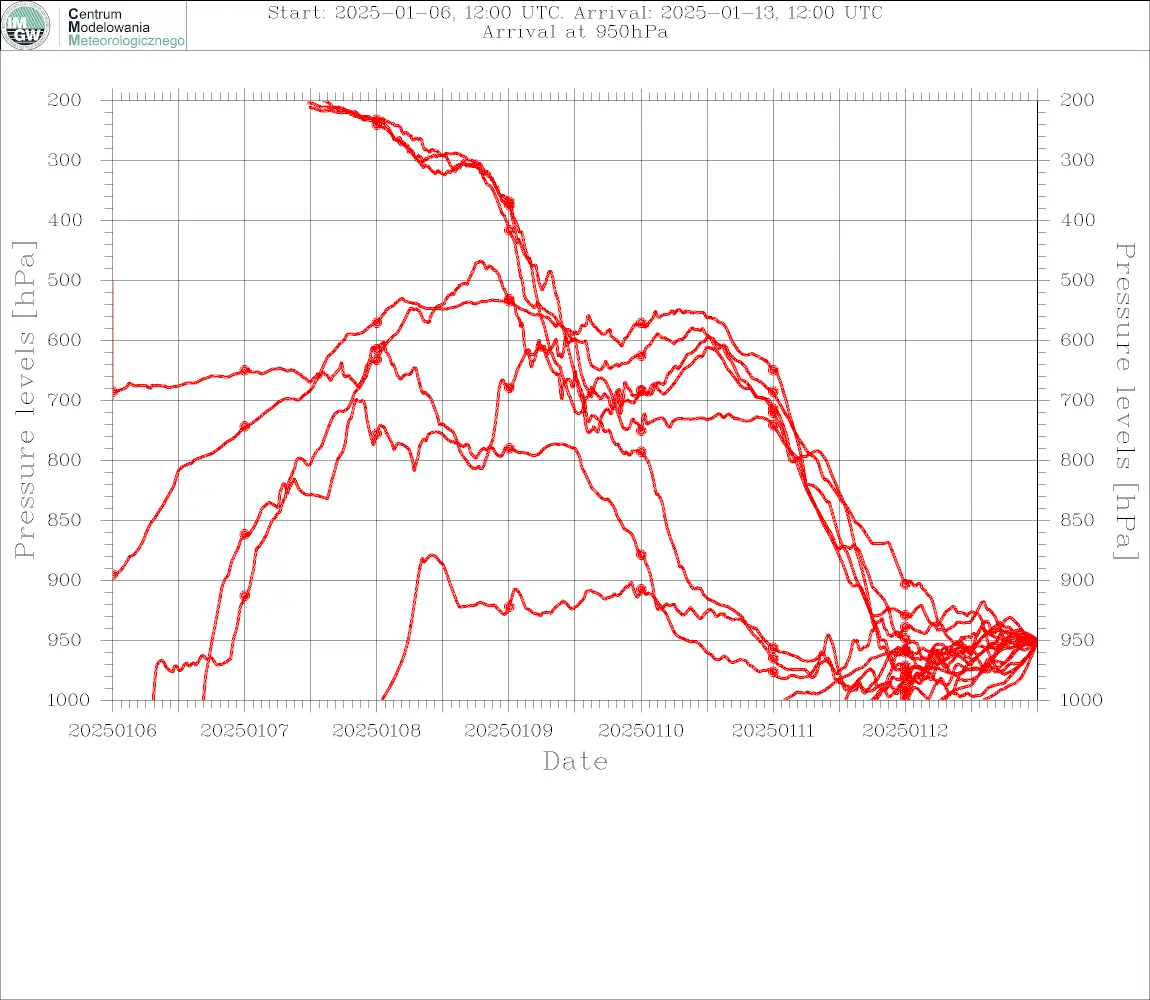
Task: Click the trajectory arrival point at 950 hPa
Action: pyautogui.click(x=1035, y=640)
